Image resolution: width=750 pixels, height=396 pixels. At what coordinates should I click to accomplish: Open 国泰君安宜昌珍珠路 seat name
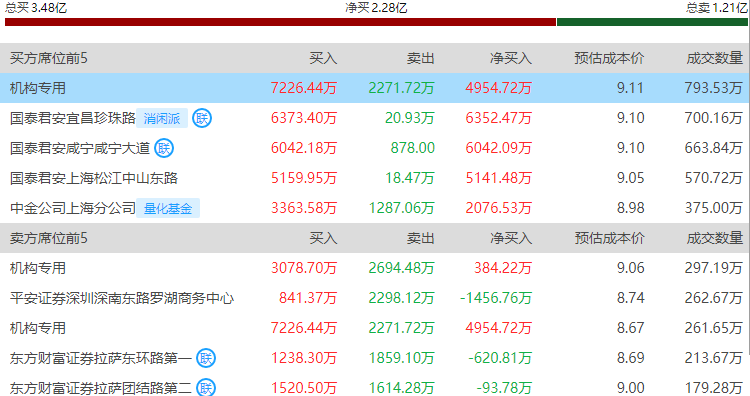point(73,118)
